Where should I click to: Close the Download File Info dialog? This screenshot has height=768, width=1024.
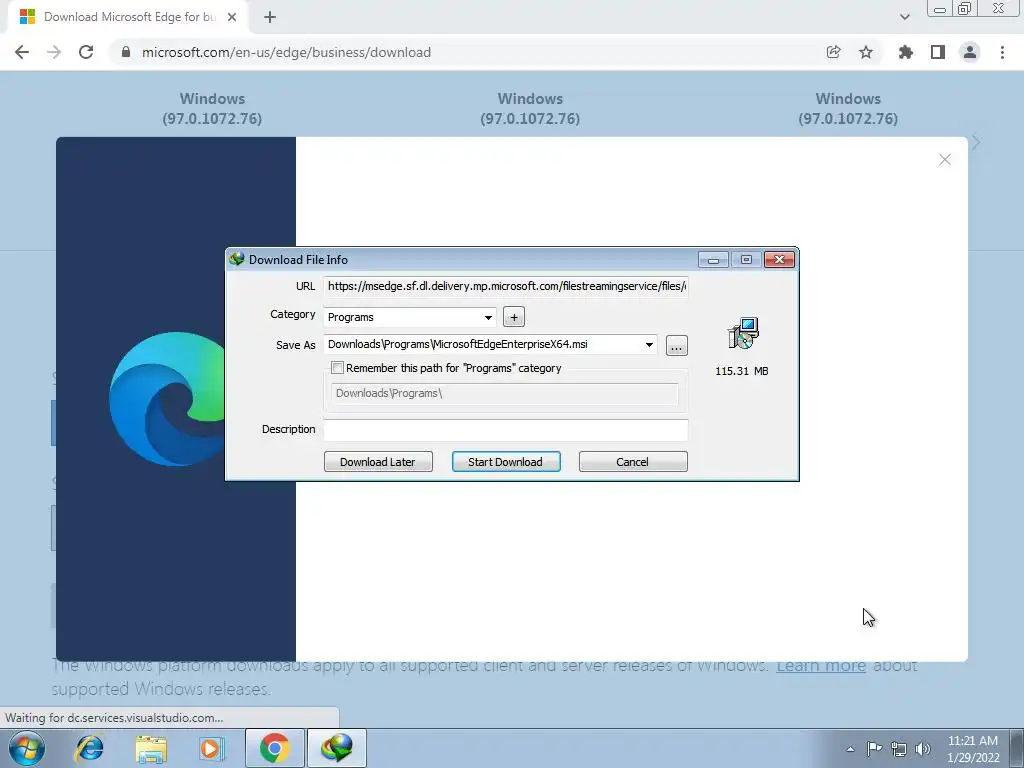779,260
